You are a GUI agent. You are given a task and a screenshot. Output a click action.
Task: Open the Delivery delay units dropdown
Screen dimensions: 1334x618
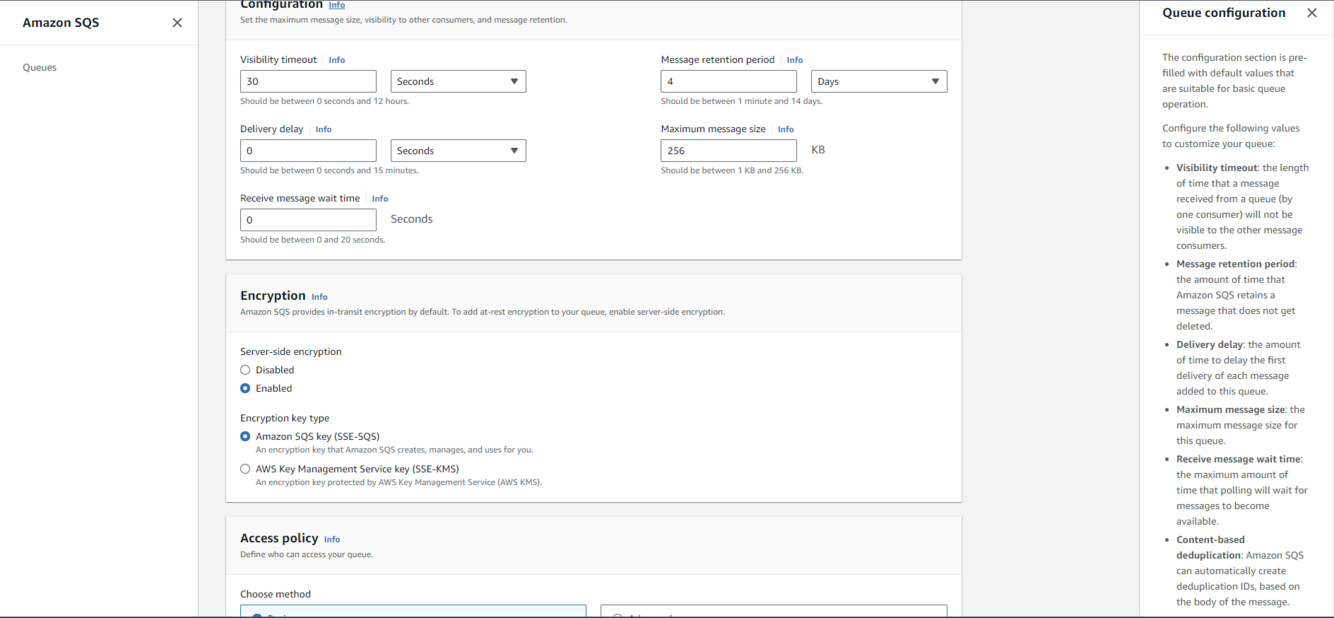458,150
